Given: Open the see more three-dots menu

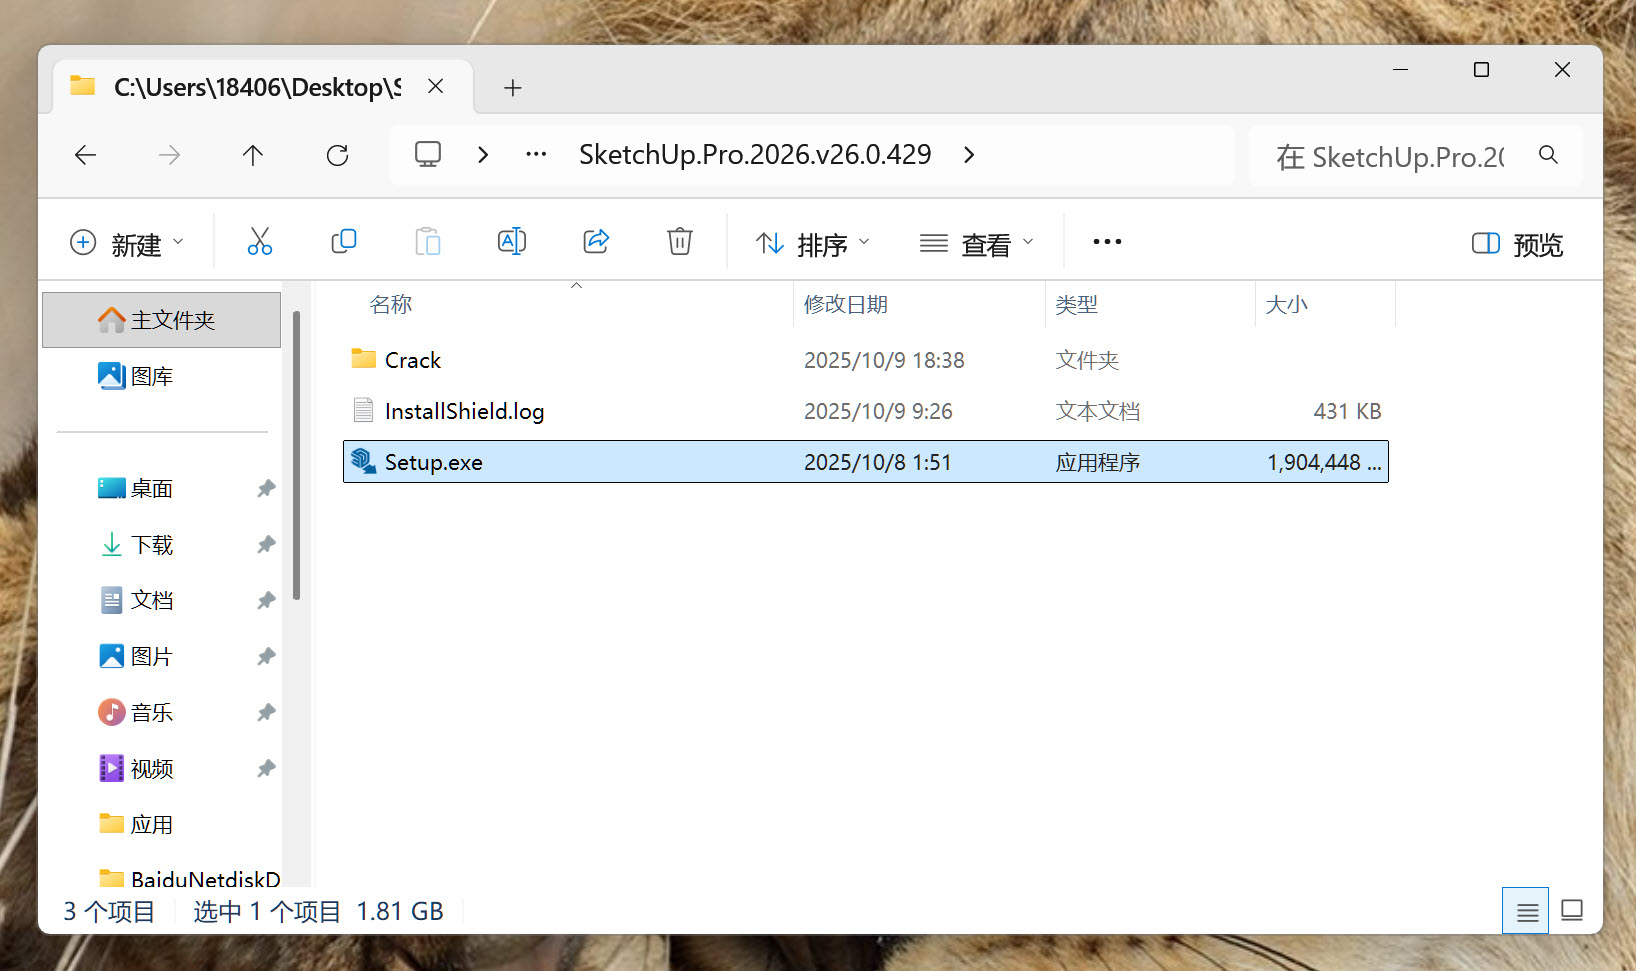Looking at the screenshot, I should pyautogui.click(x=1107, y=242).
